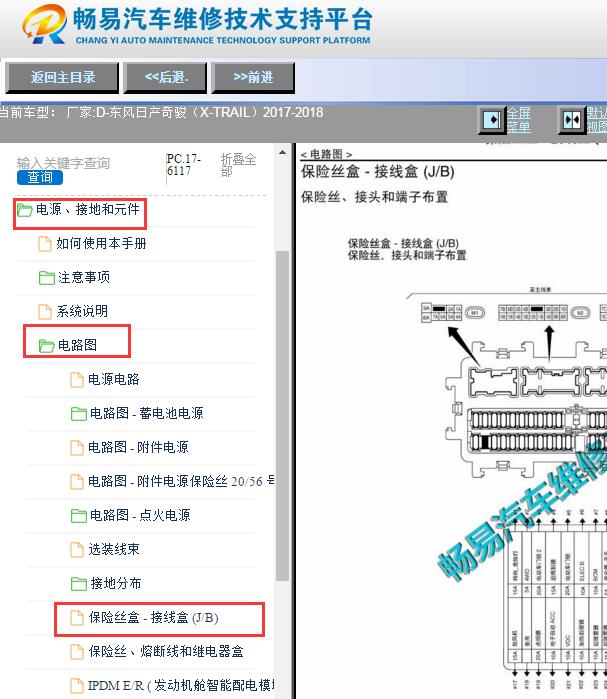The image size is (607, 699).
Task: Click the folder icon beside 电路图 - 蓄电池电源
Action: (x=78, y=413)
